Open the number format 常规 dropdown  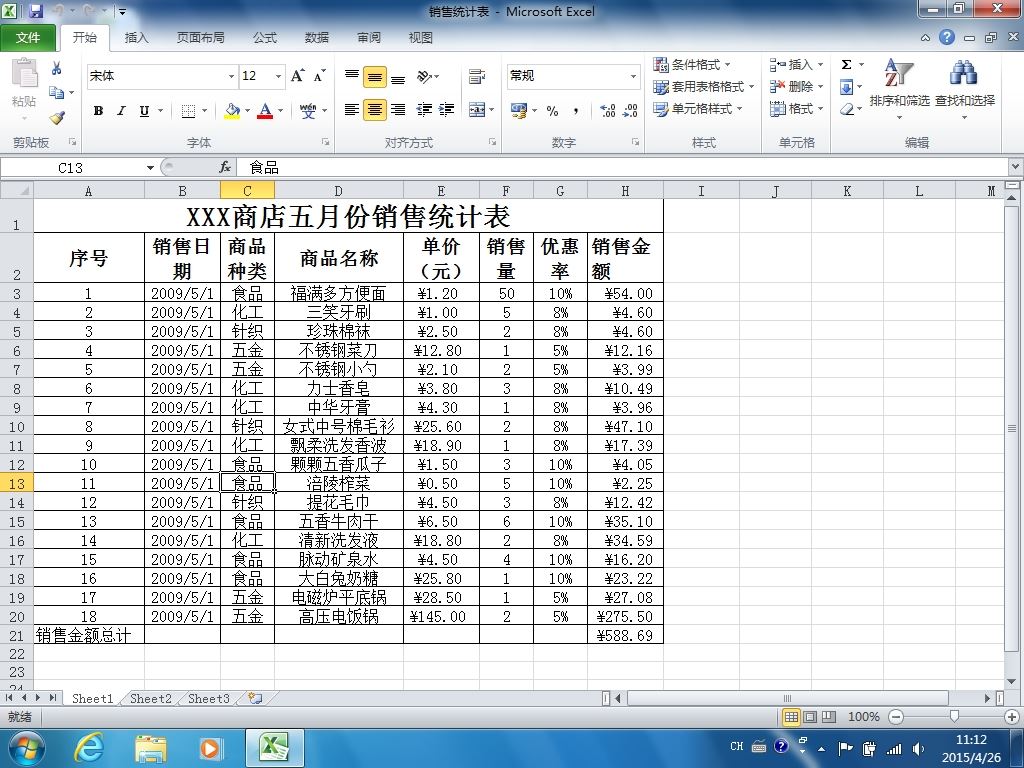point(633,76)
